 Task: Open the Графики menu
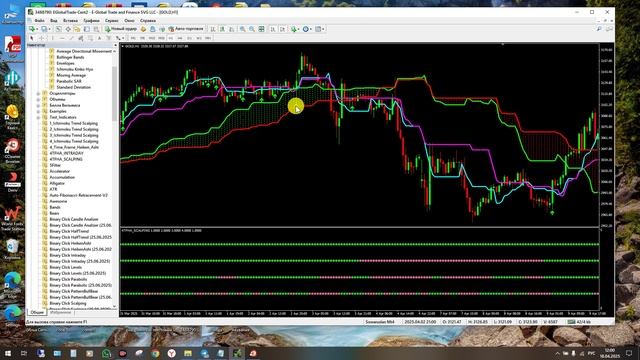[91, 20]
